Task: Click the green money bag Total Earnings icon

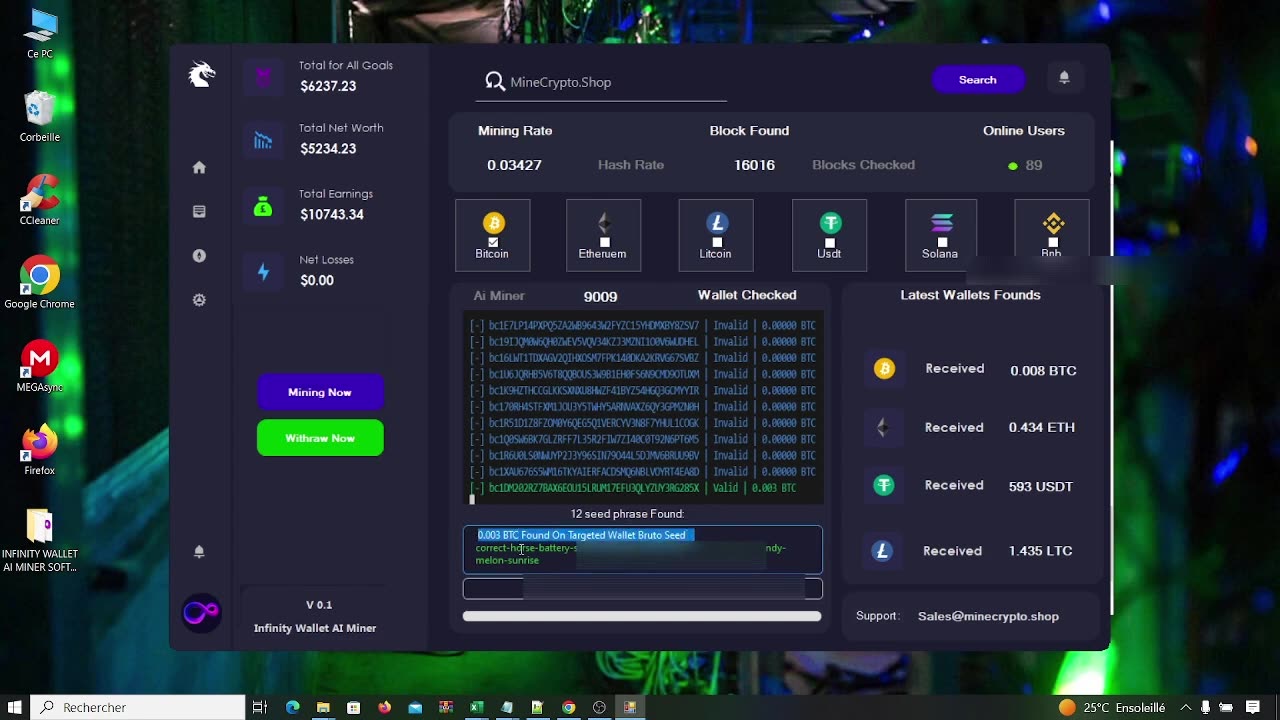Action: click(x=263, y=206)
